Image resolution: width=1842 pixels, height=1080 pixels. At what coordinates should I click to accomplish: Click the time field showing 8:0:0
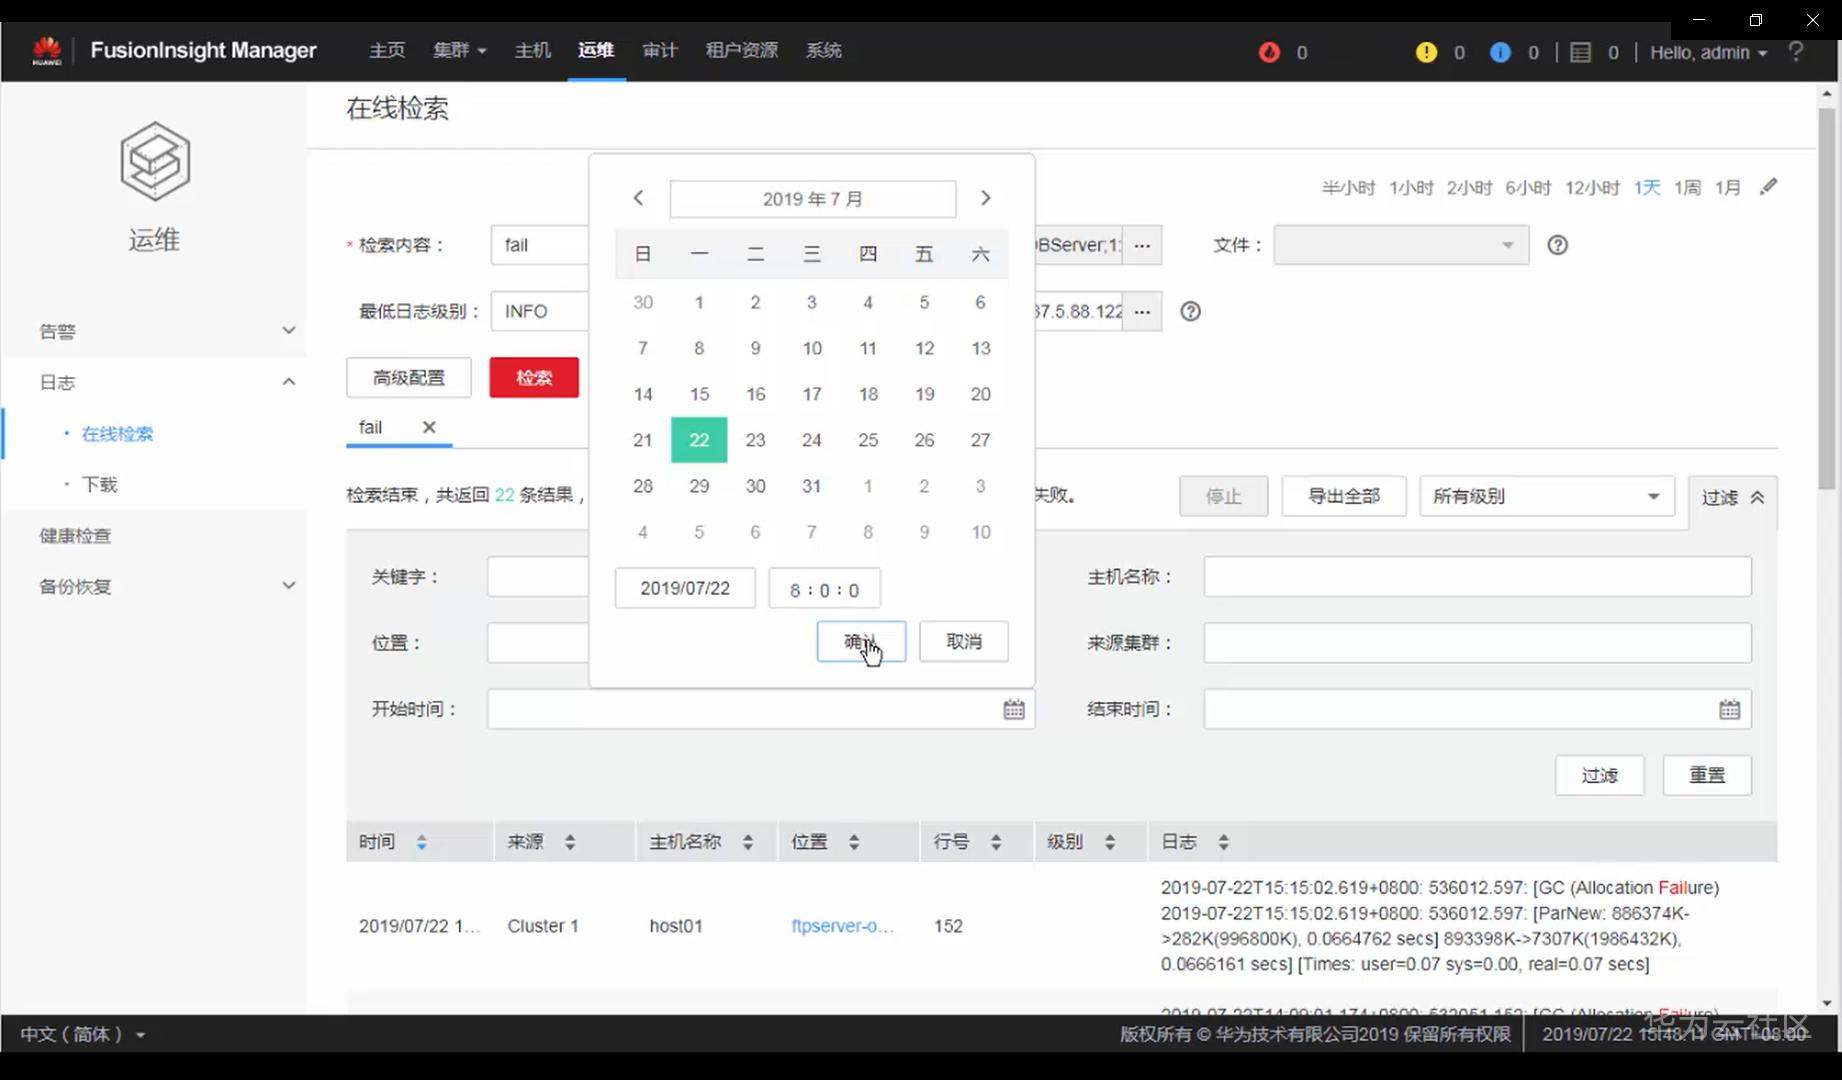824,588
